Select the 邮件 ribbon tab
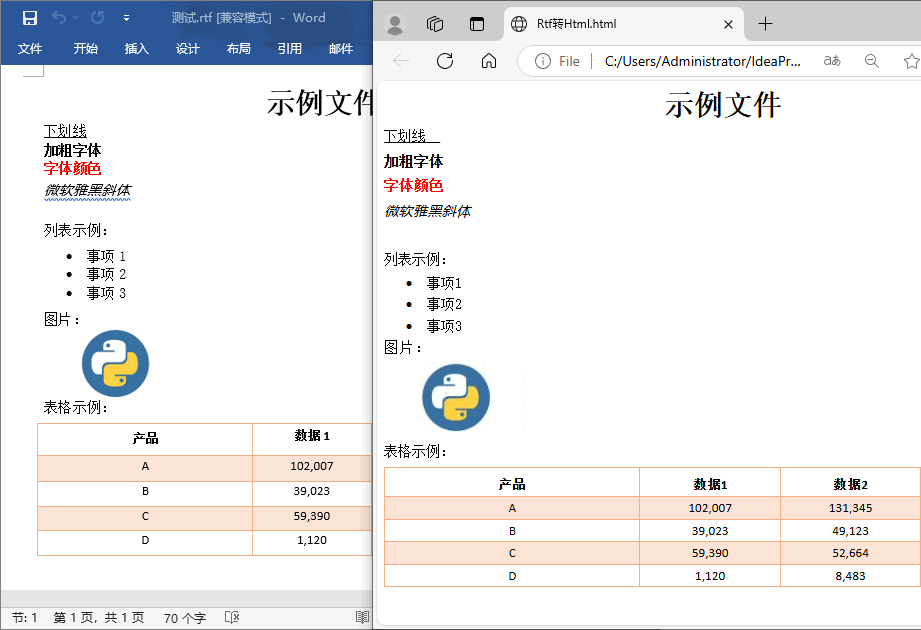 pos(341,48)
